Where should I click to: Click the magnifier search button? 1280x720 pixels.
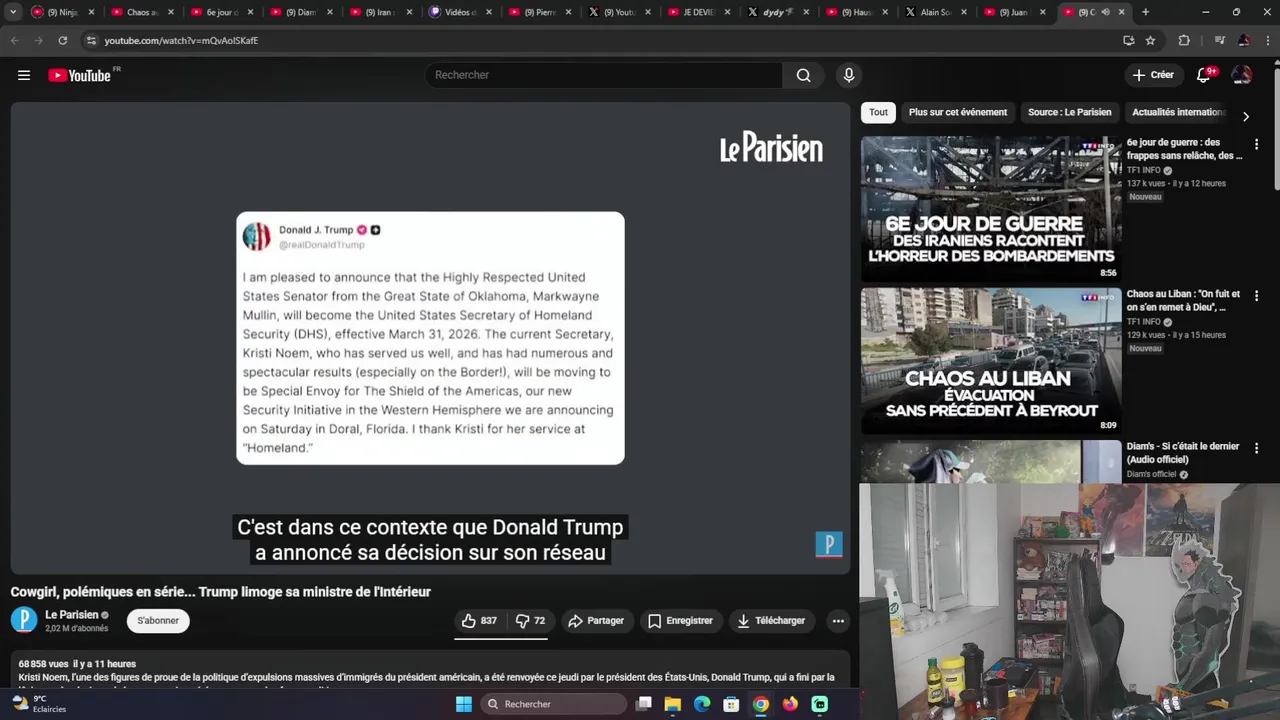tap(803, 75)
